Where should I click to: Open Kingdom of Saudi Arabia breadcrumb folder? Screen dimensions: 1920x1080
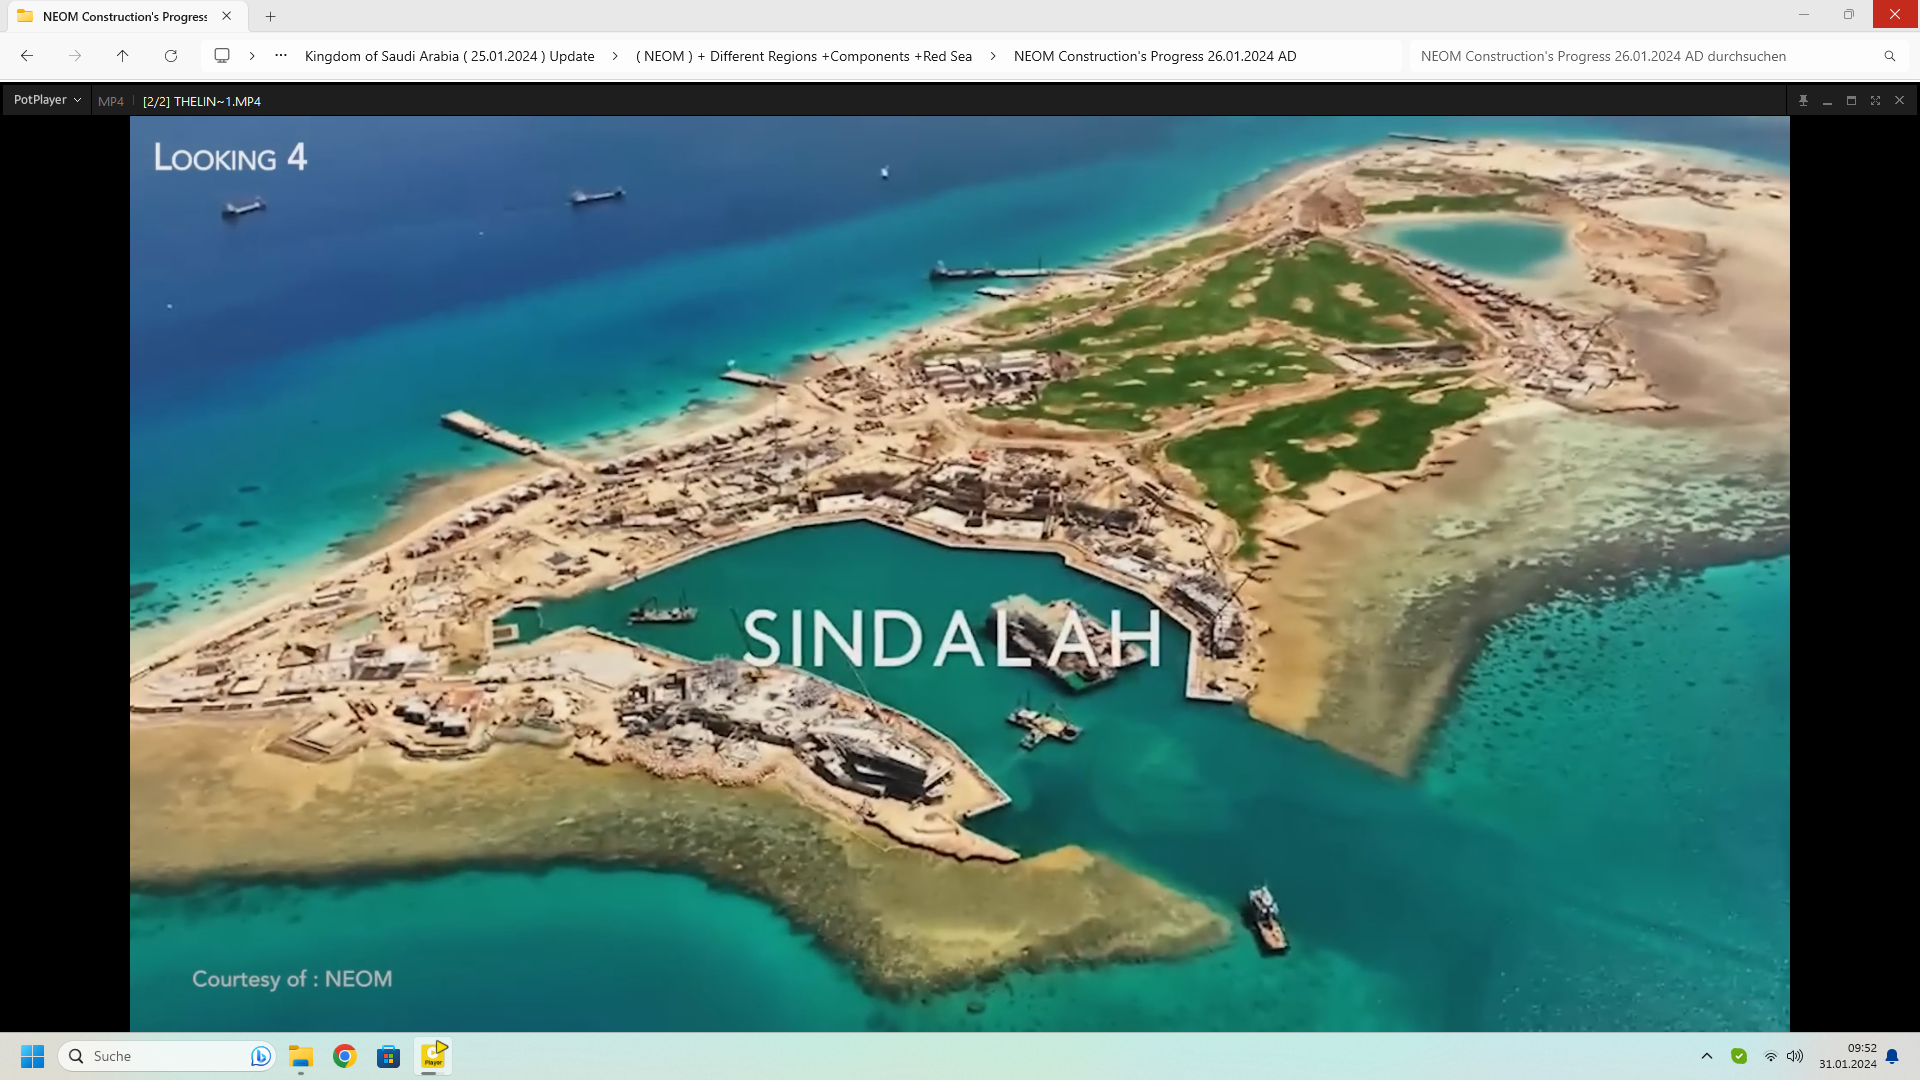click(x=449, y=56)
